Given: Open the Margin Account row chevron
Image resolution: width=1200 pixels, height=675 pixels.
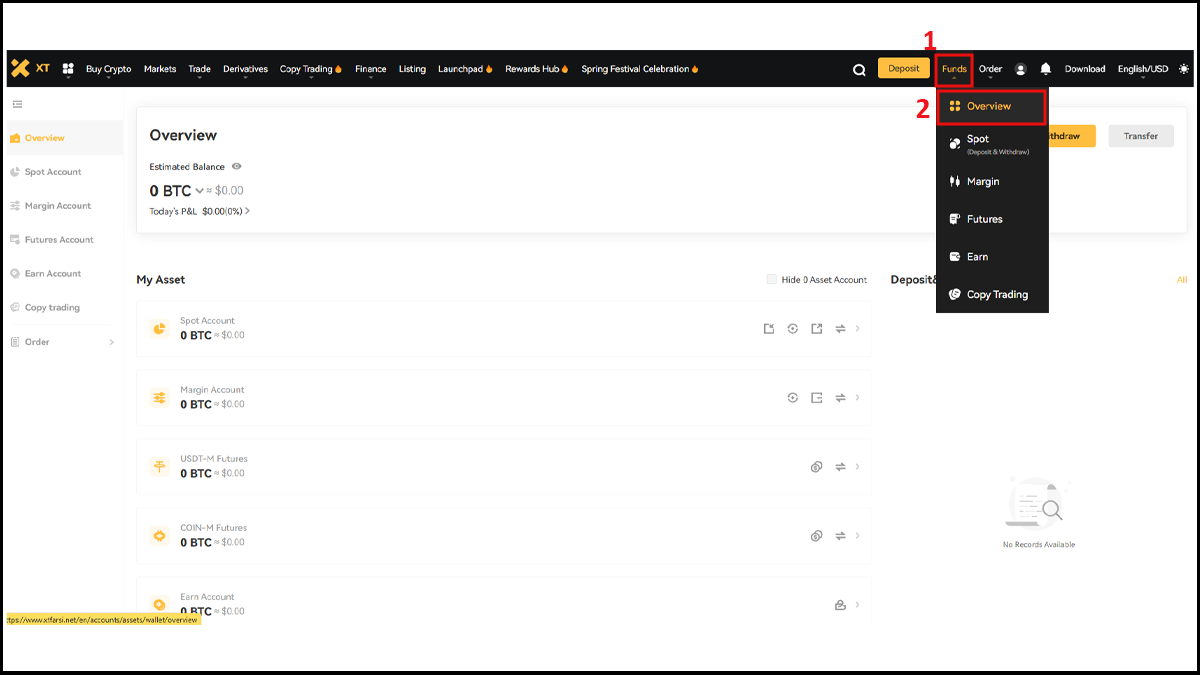Looking at the screenshot, I should point(858,397).
